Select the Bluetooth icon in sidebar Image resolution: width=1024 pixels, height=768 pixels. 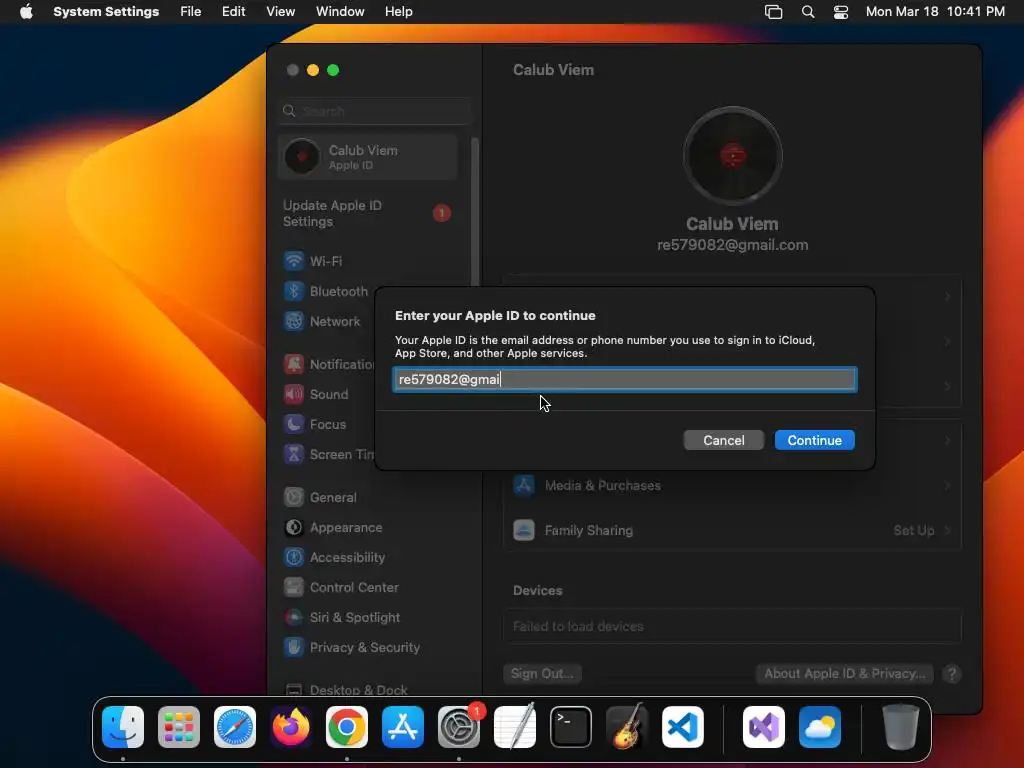(294, 291)
